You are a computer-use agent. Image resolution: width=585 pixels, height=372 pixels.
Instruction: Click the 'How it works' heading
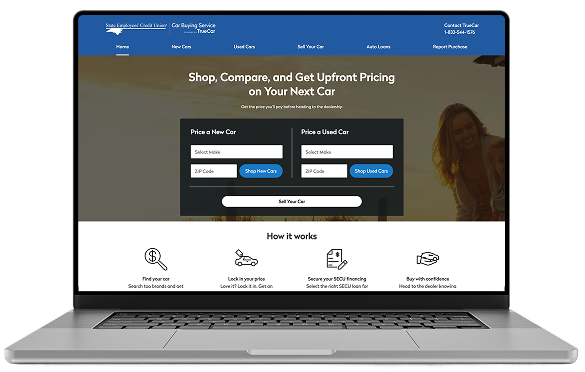point(292,236)
